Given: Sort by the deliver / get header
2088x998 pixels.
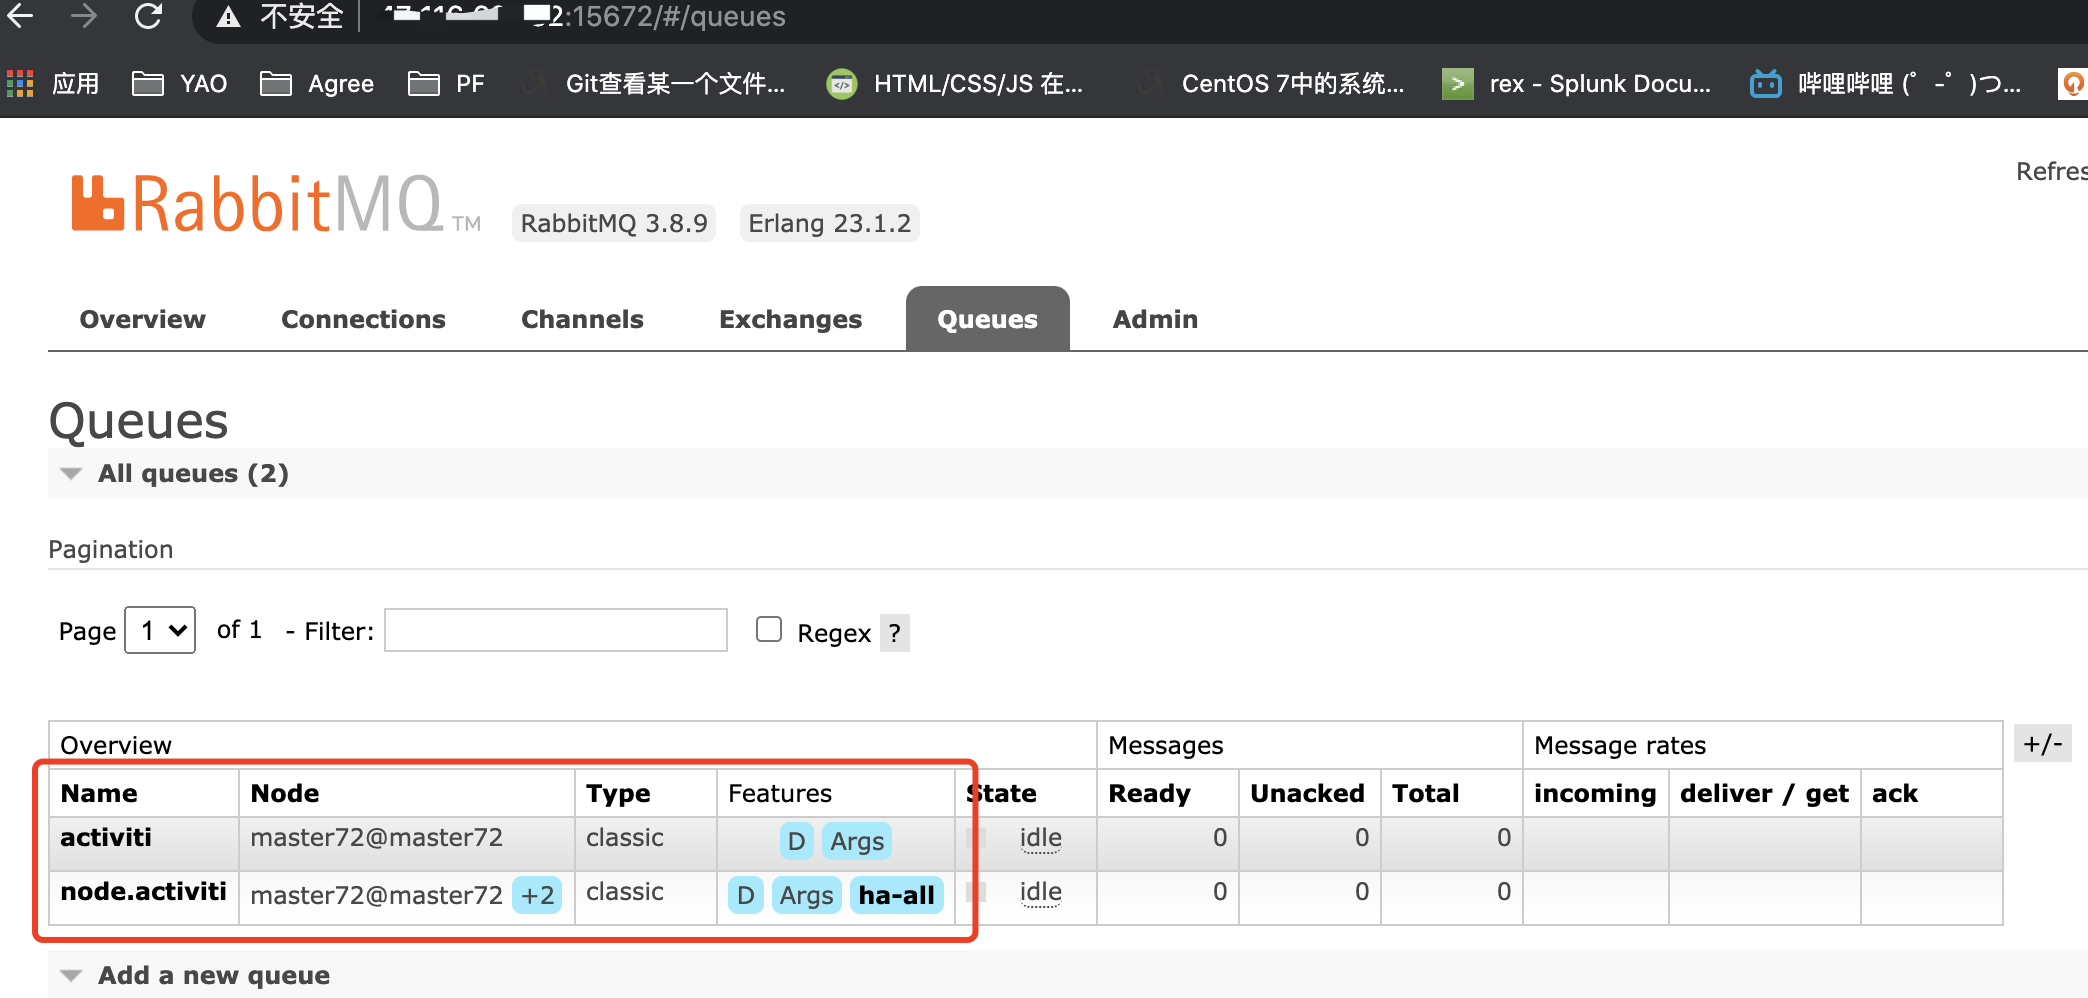Looking at the screenshot, I should (1764, 793).
